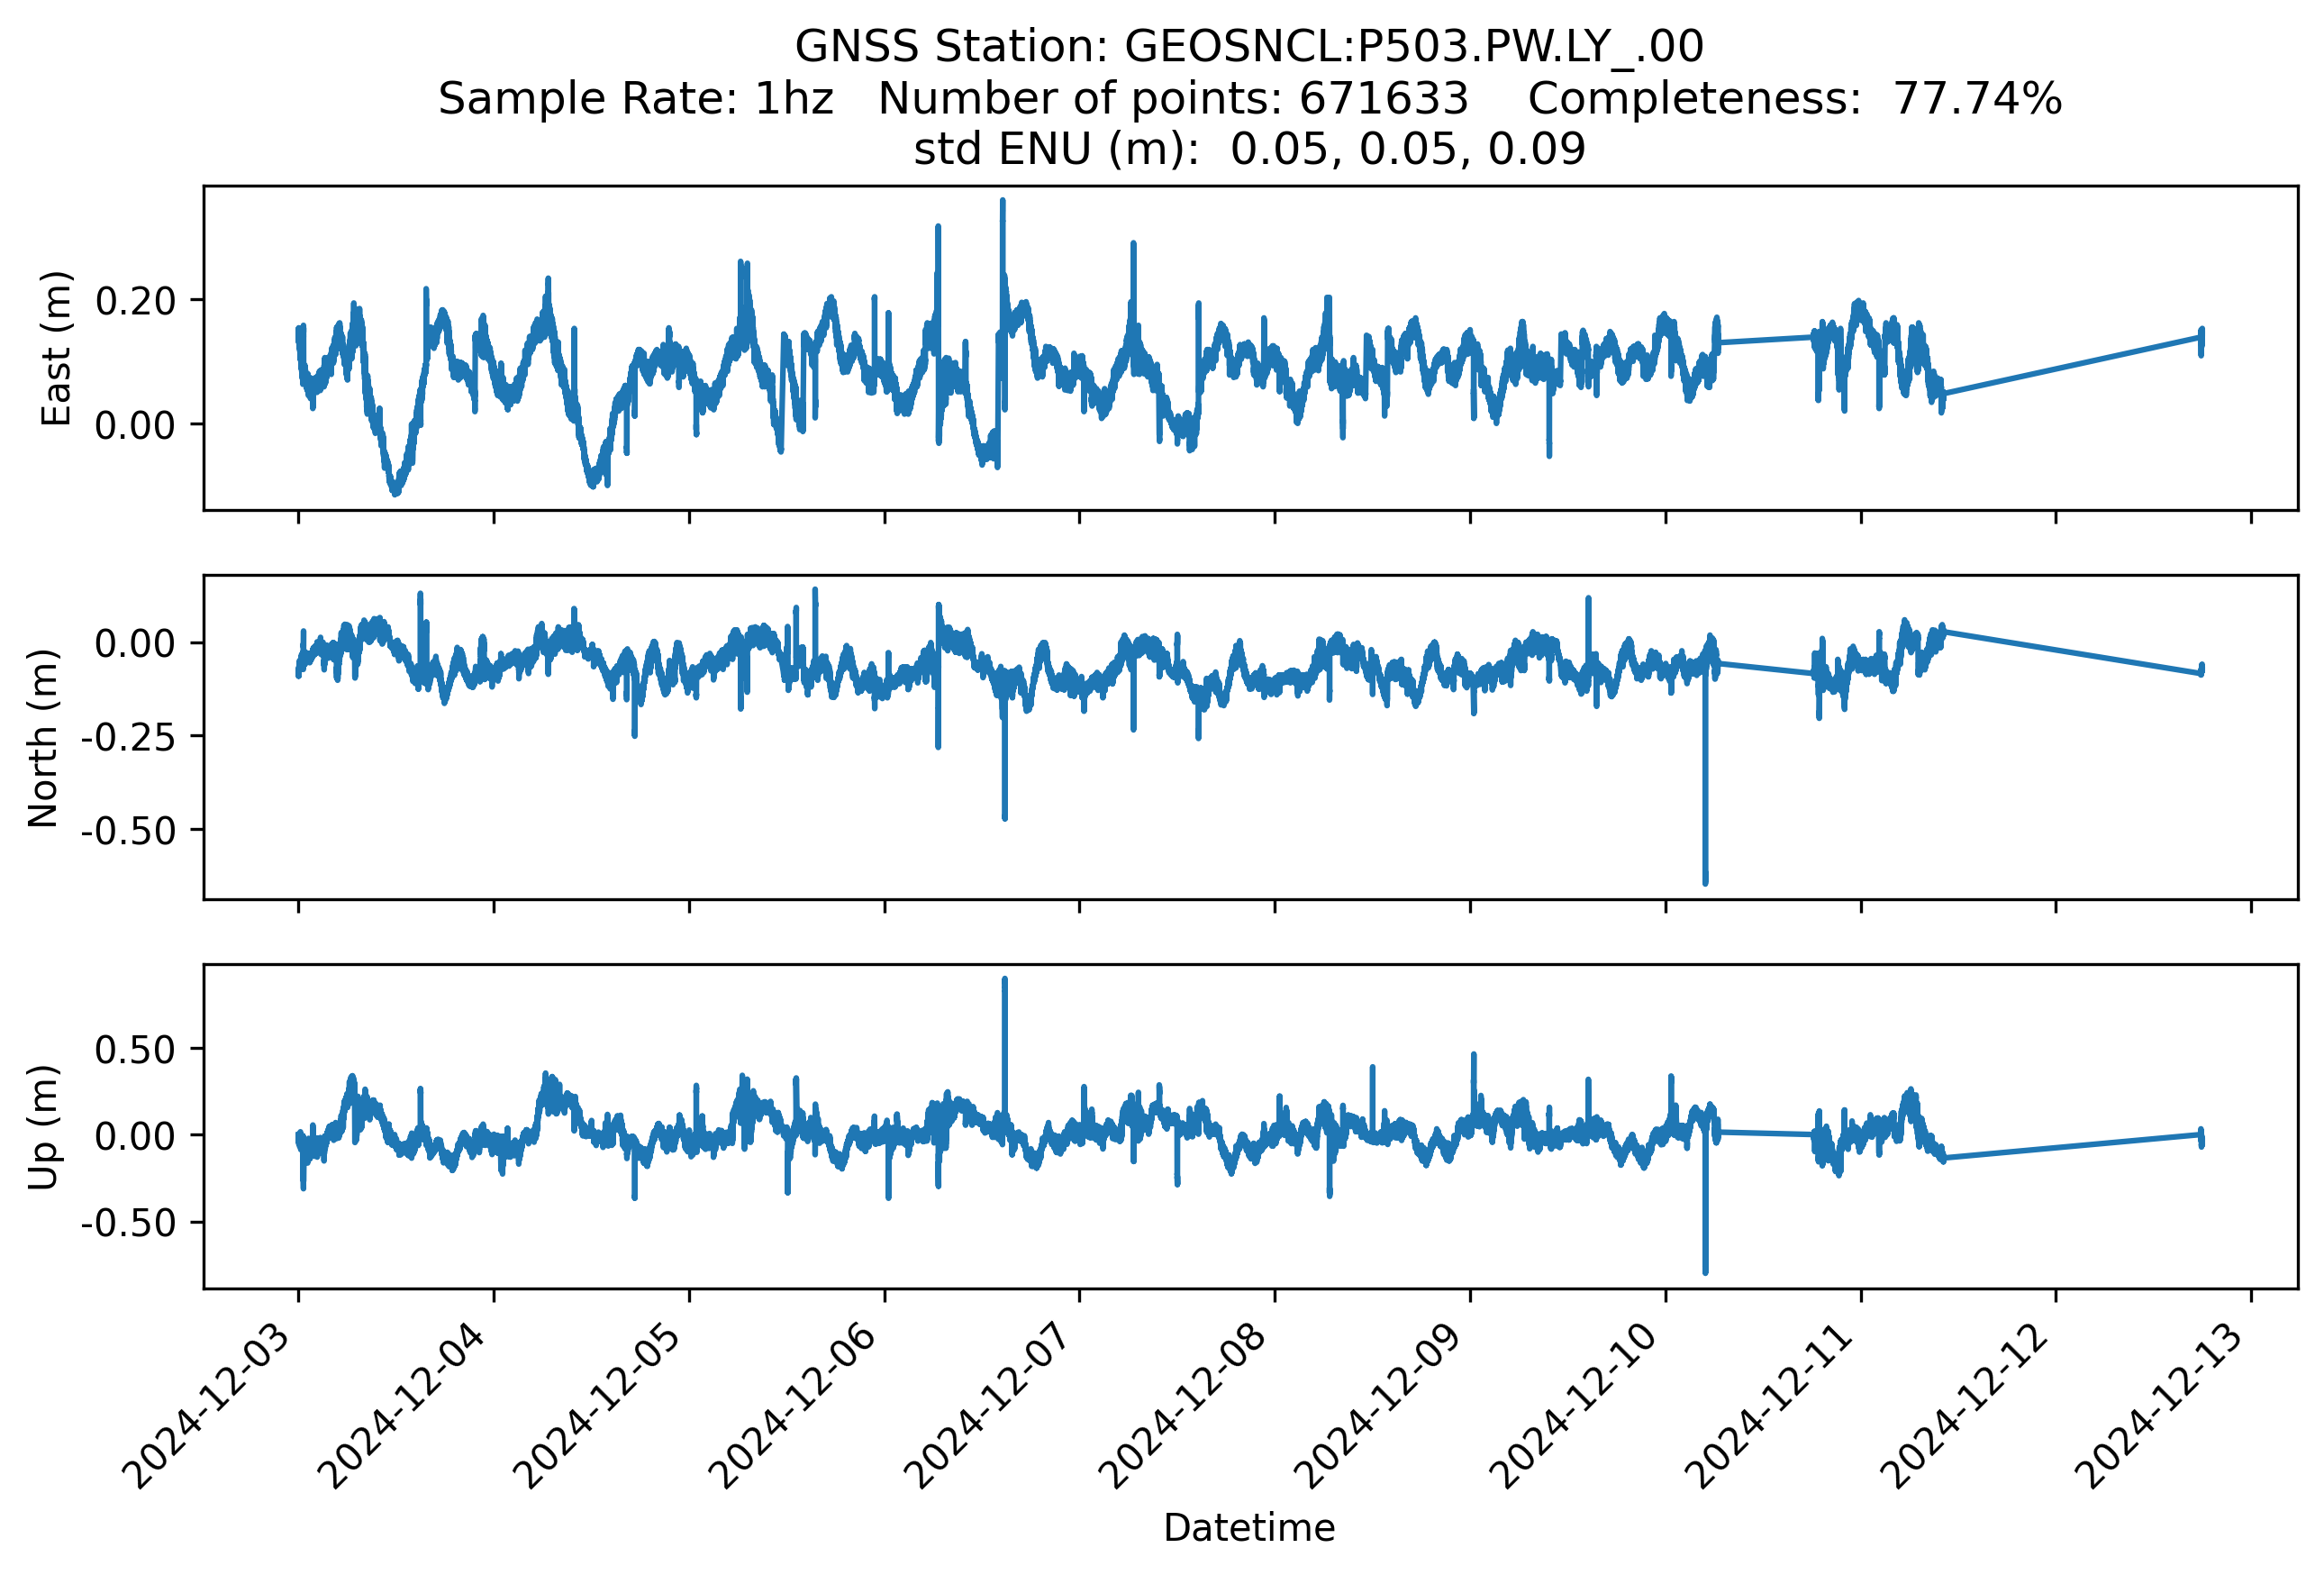Click the std ENU values line
2324x1575 pixels.
(1249, 150)
